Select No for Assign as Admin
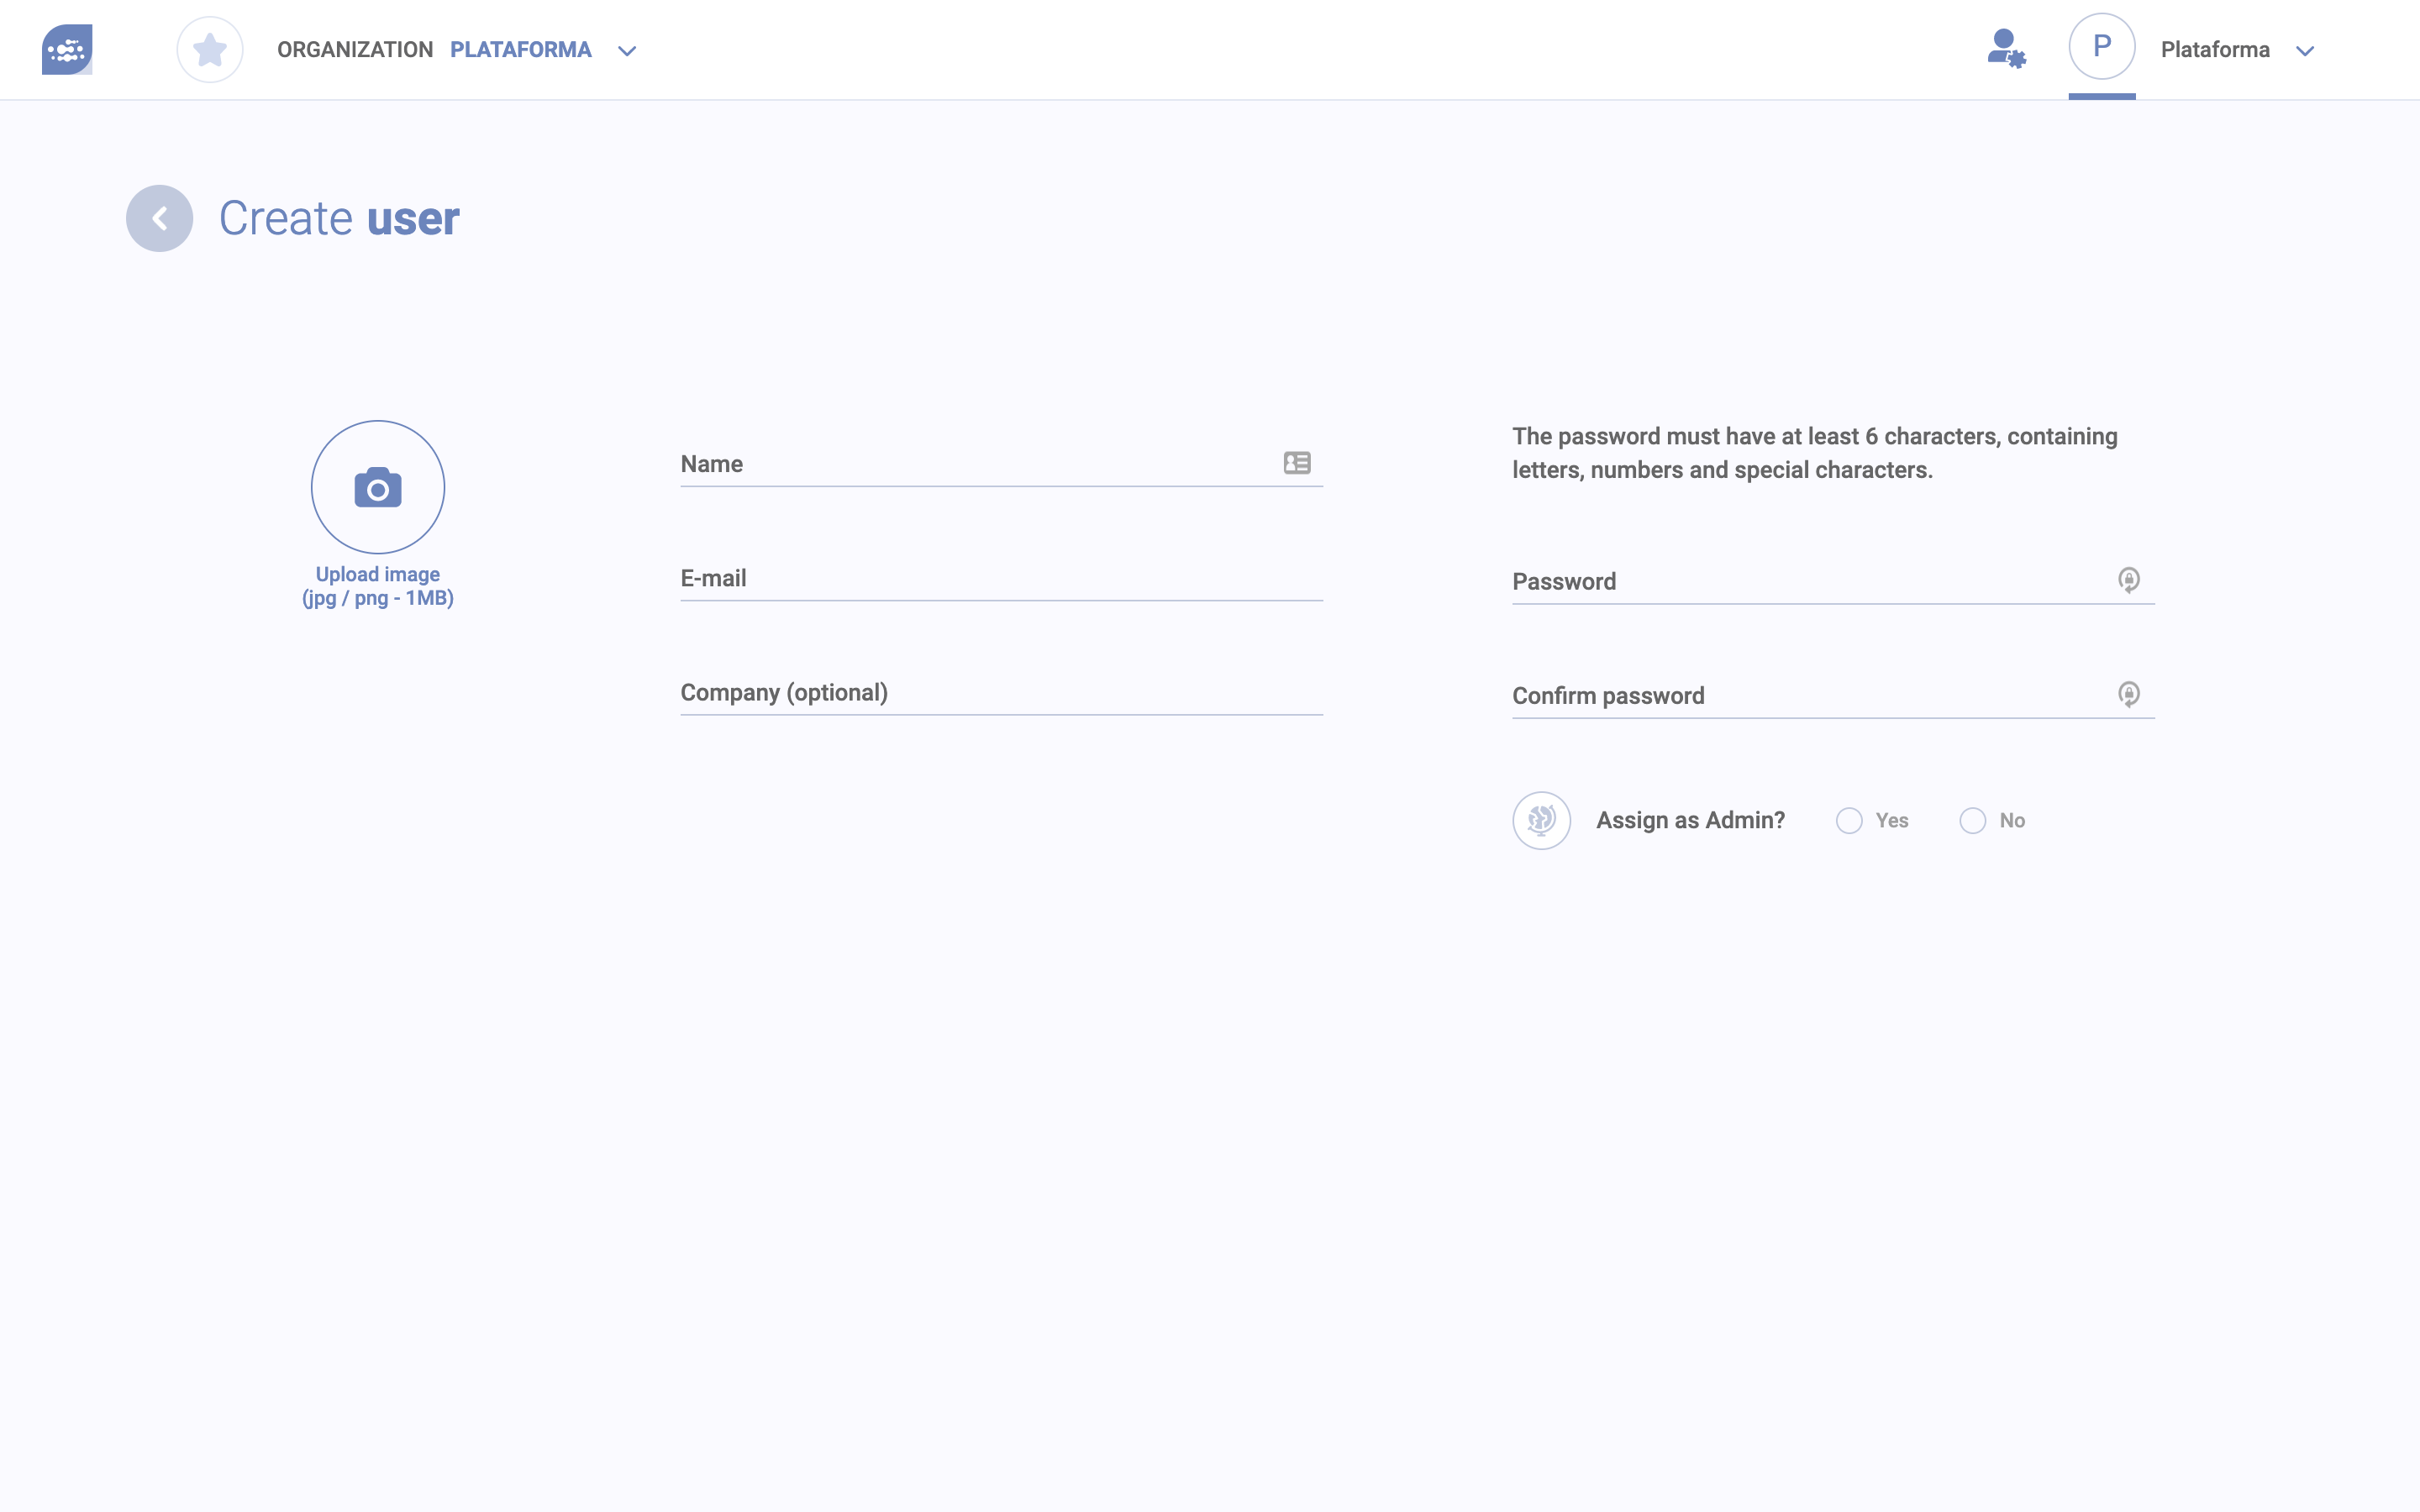The height and width of the screenshot is (1512, 2420). [1972, 821]
